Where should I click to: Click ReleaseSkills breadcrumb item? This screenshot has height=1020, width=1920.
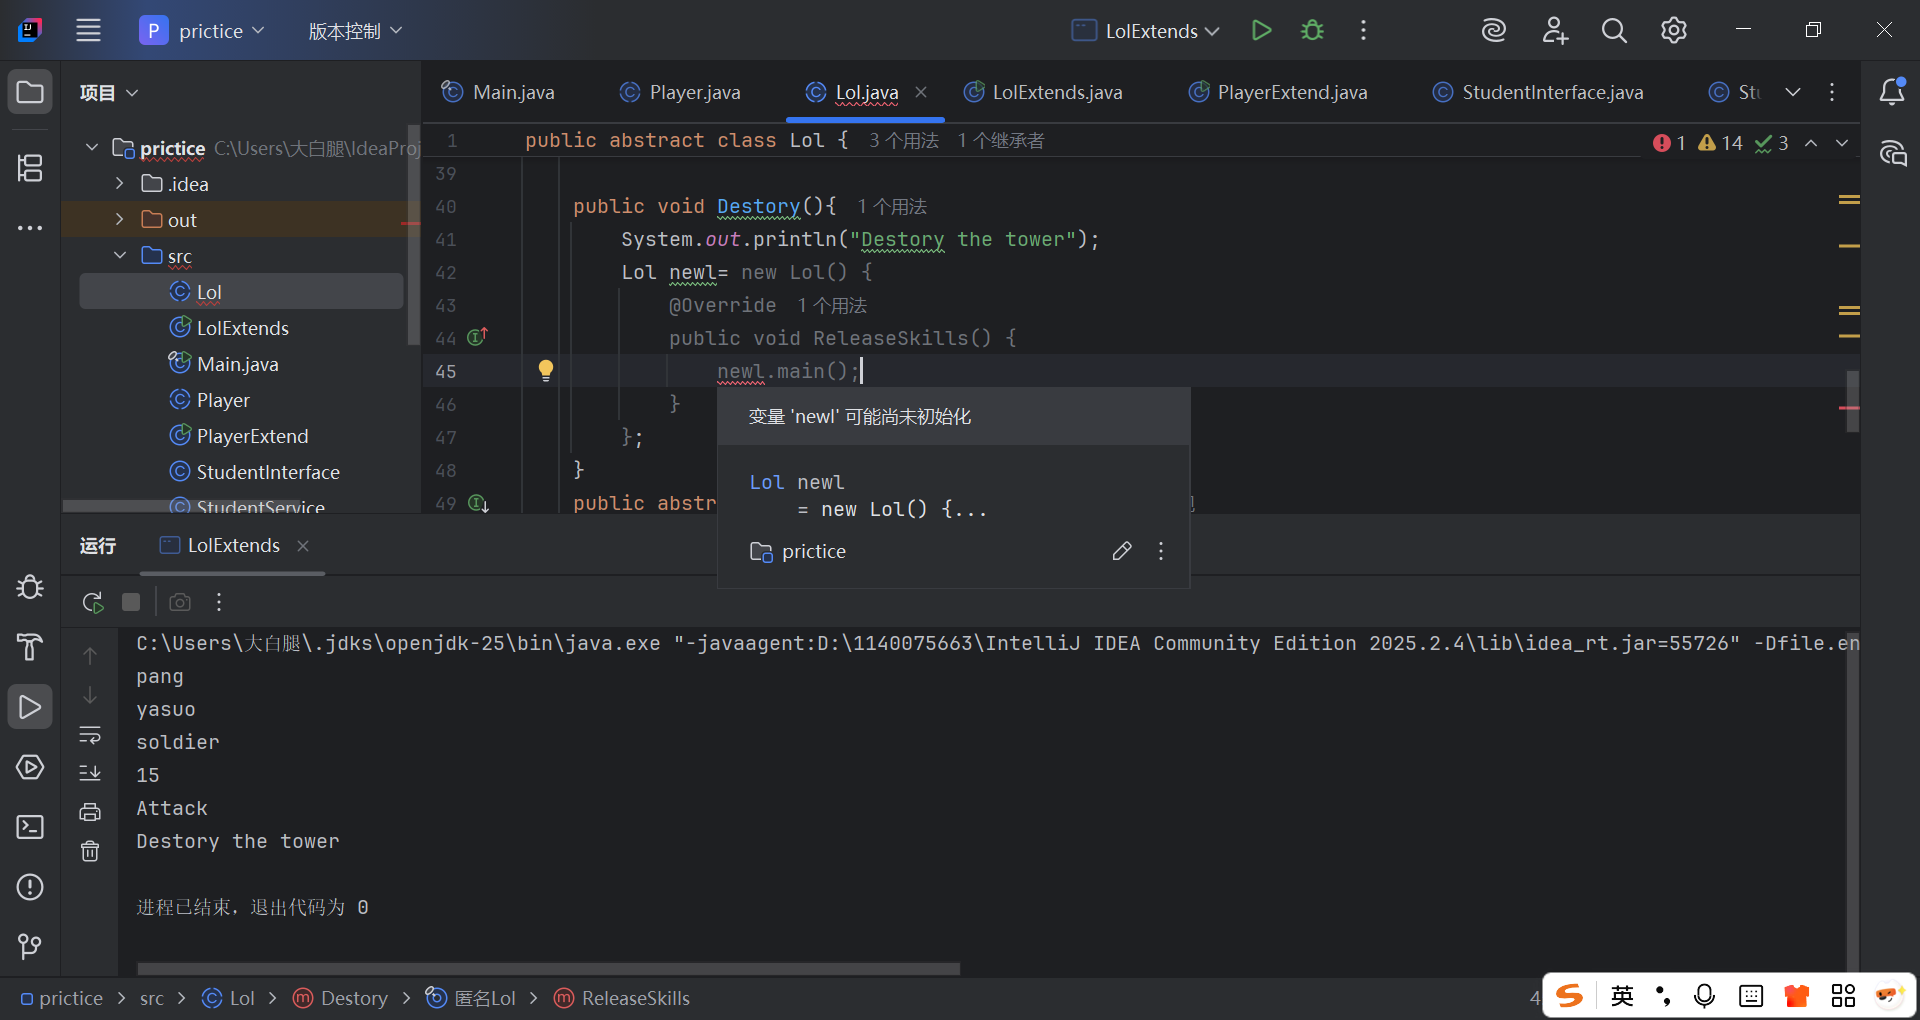click(x=621, y=998)
